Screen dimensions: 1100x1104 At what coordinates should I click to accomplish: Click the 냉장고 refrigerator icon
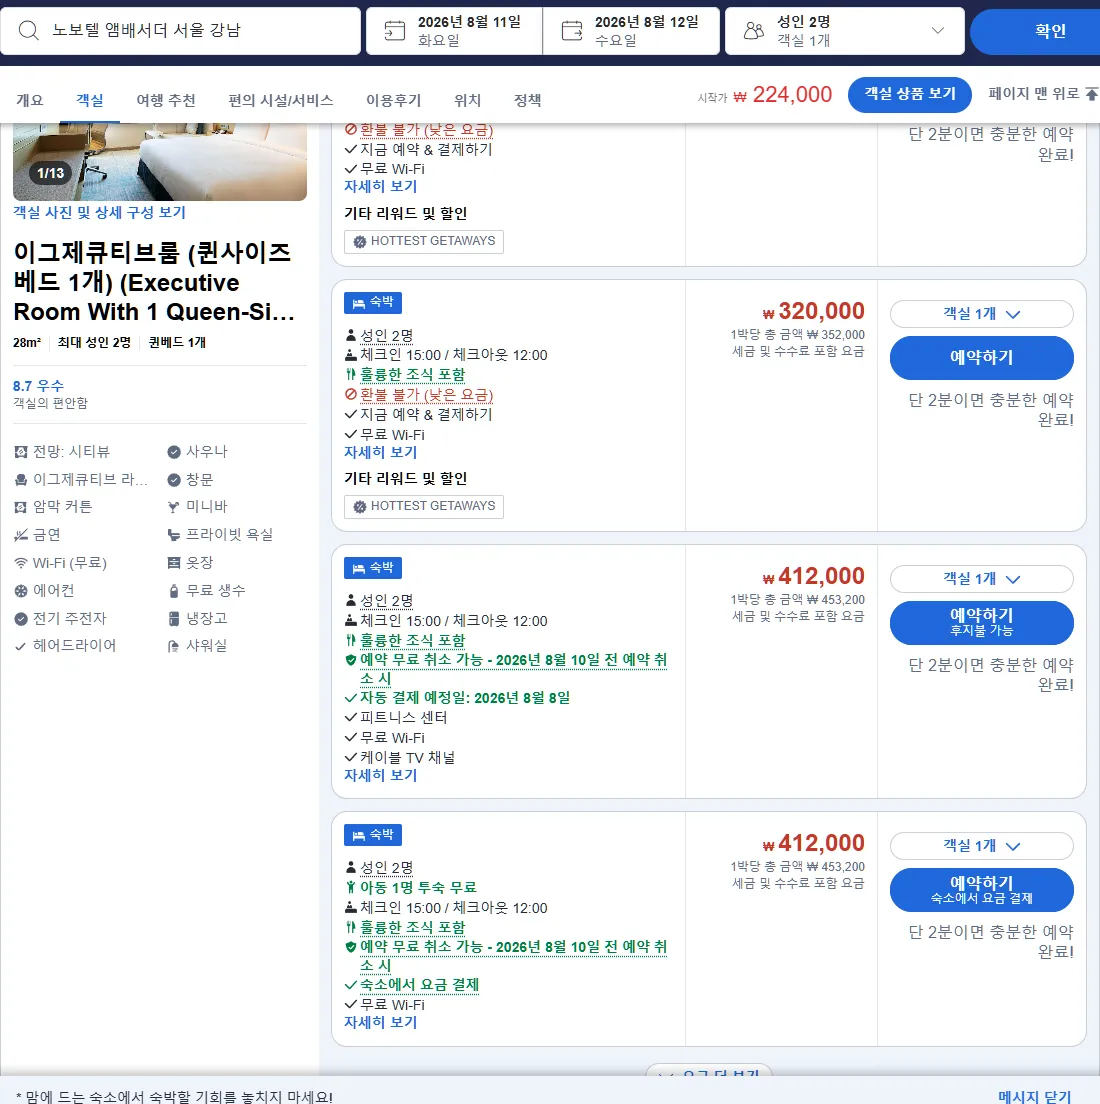(174, 619)
